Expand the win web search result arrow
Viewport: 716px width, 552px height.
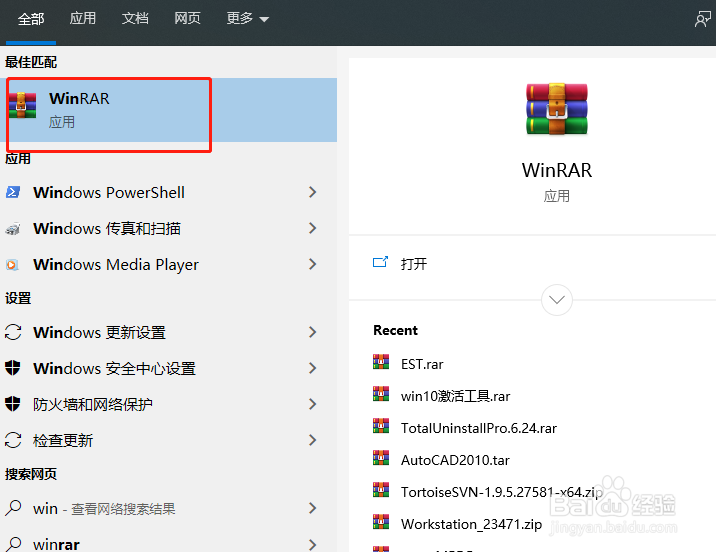click(x=312, y=508)
